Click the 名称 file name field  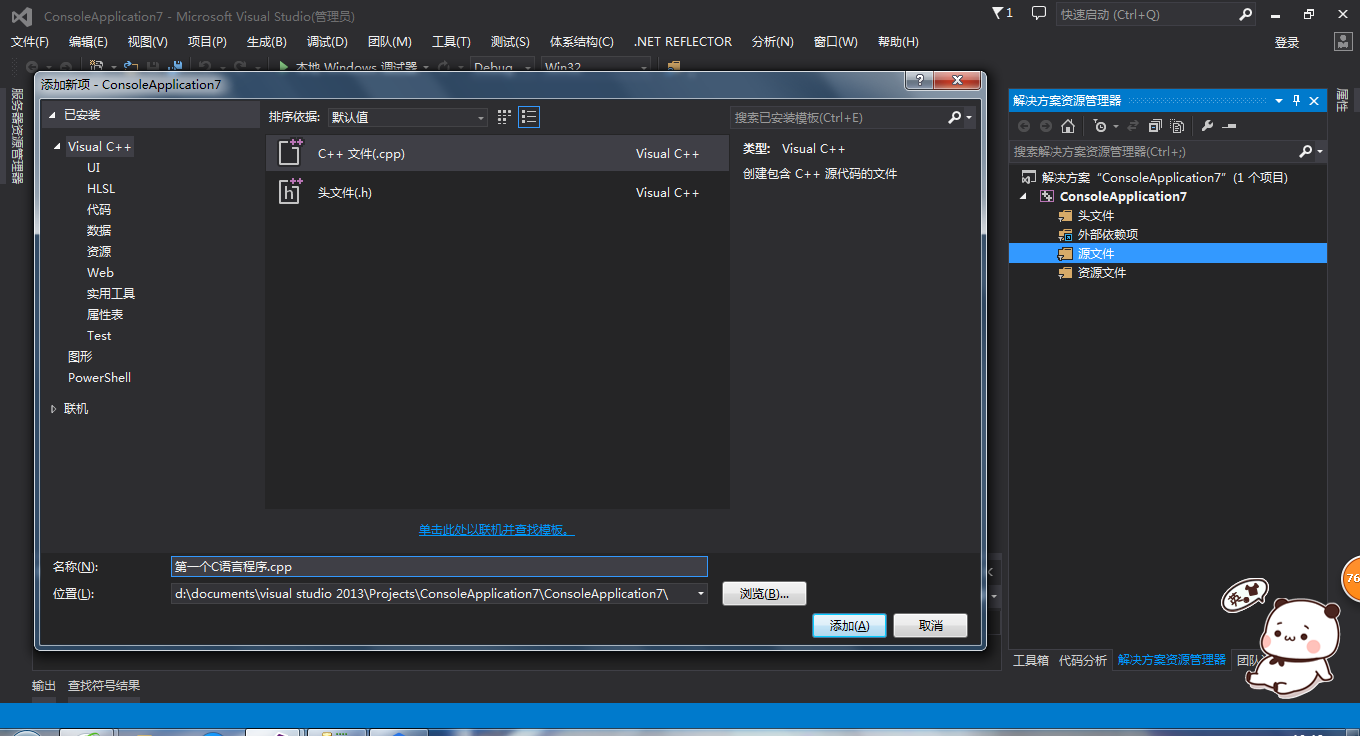[439, 566]
